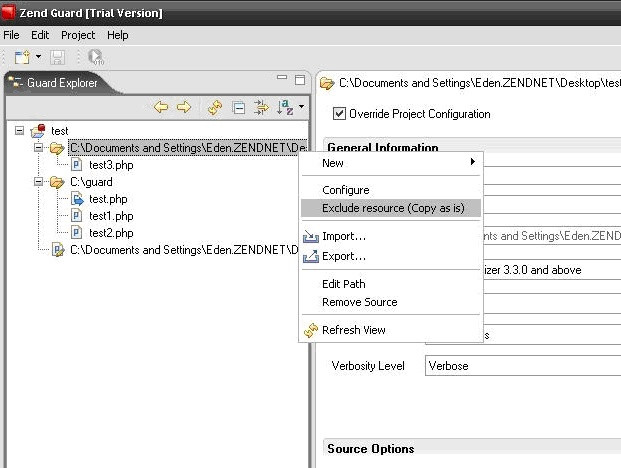Viewport: 621px width, 468px height.
Task: Open the File menu
Action: (11, 35)
